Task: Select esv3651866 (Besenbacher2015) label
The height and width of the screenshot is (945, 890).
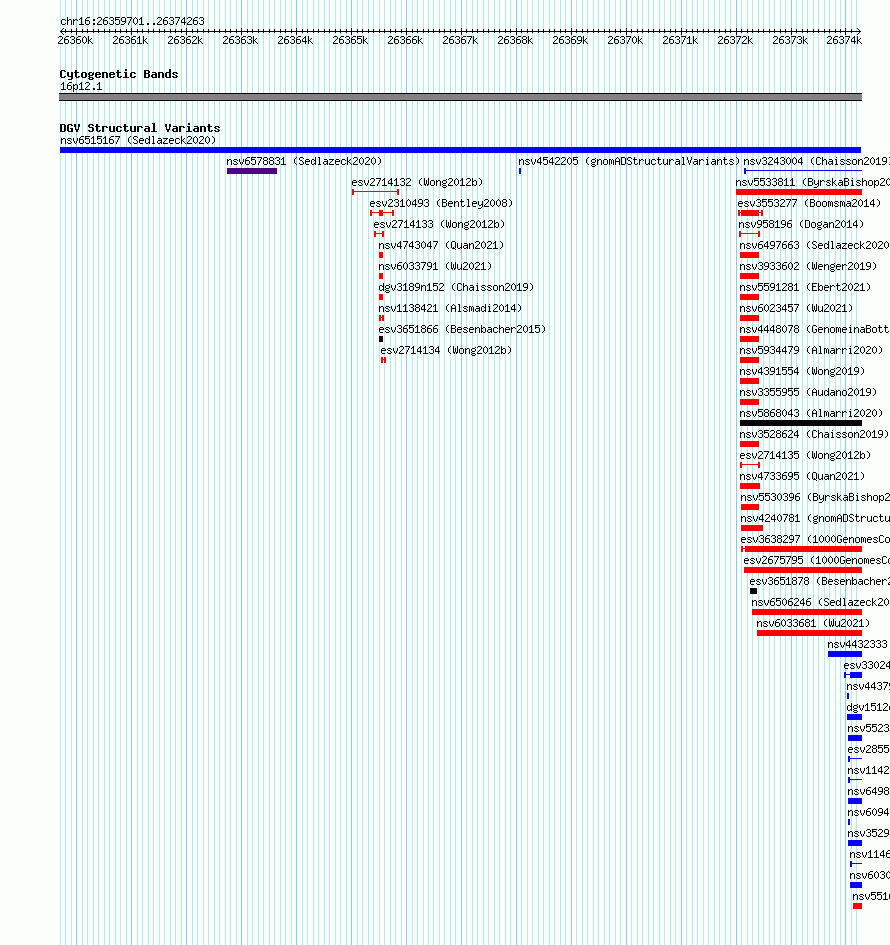Action: (x=462, y=330)
